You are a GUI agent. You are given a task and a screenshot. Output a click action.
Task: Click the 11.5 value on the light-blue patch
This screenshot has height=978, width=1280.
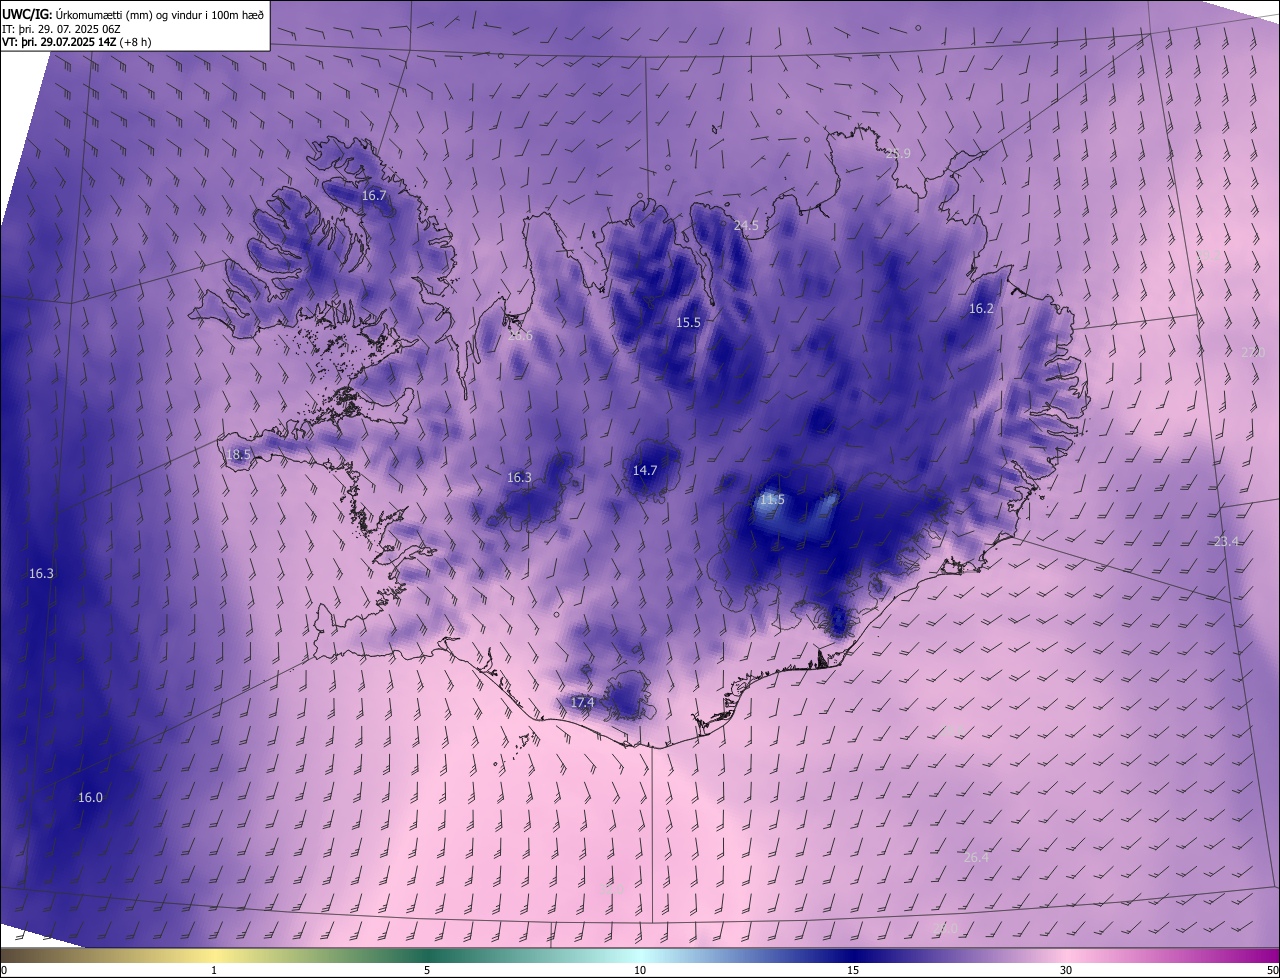click(x=772, y=499)
